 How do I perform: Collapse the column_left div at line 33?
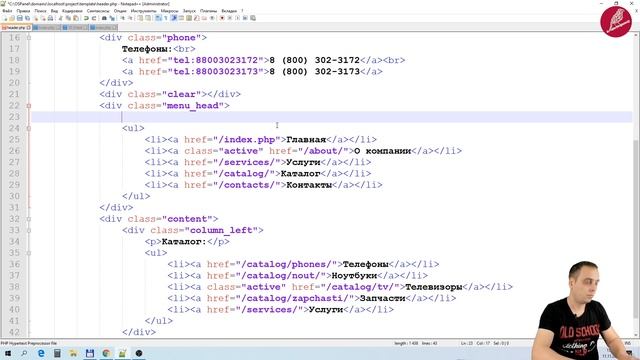[29, 230]
